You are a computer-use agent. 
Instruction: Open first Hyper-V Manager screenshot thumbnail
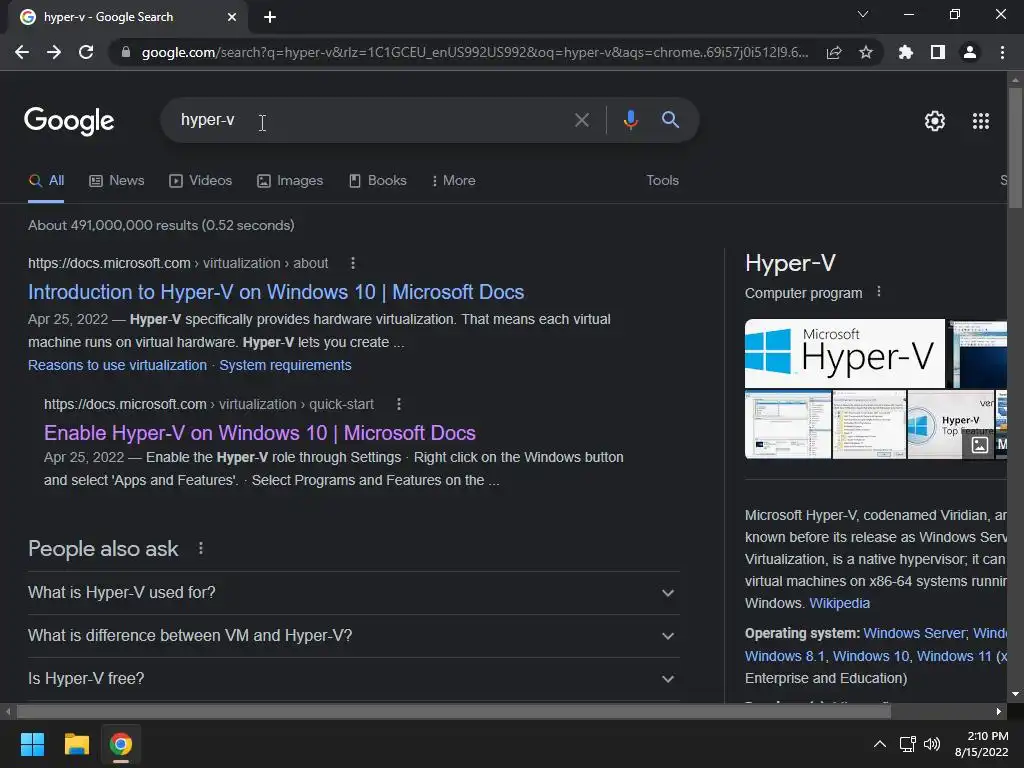(x=788, y=424)
